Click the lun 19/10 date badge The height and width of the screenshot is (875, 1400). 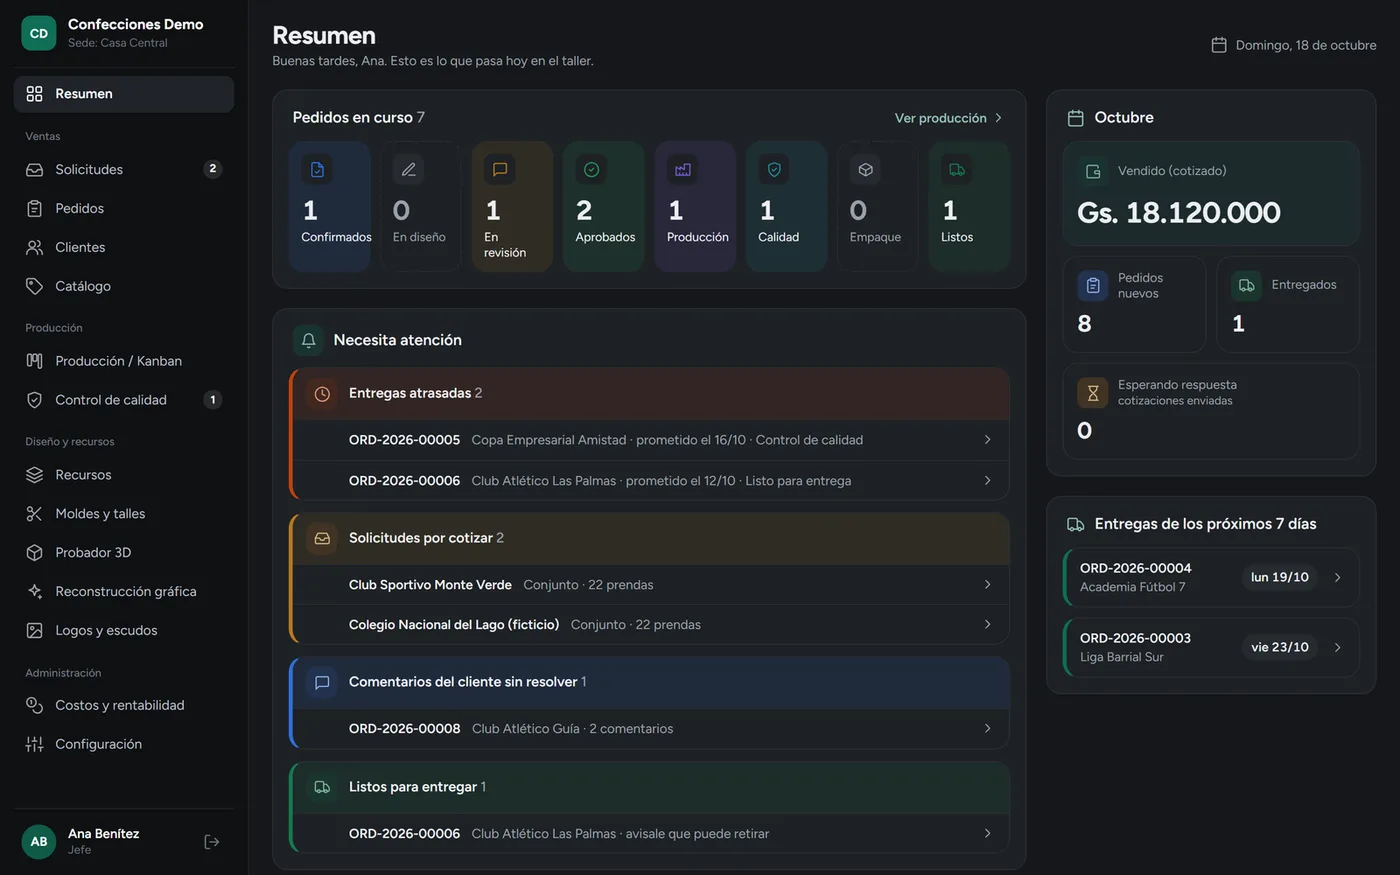[x=1279, y=577]
